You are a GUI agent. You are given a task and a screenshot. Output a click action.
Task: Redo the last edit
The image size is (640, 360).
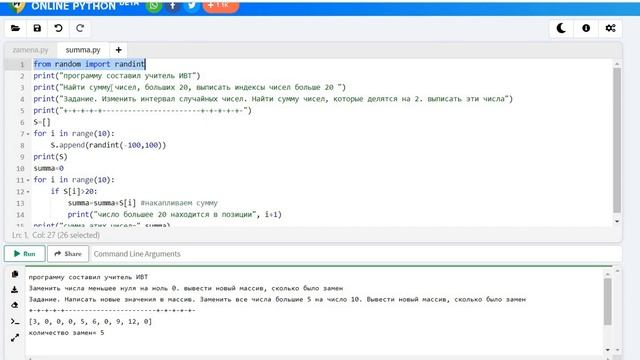[80, 28]
